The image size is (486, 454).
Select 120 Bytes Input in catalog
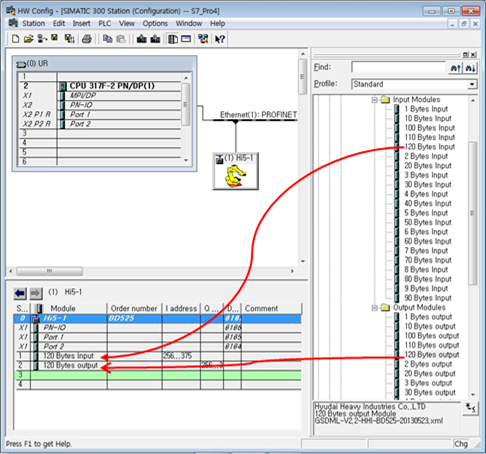(429, 147)
